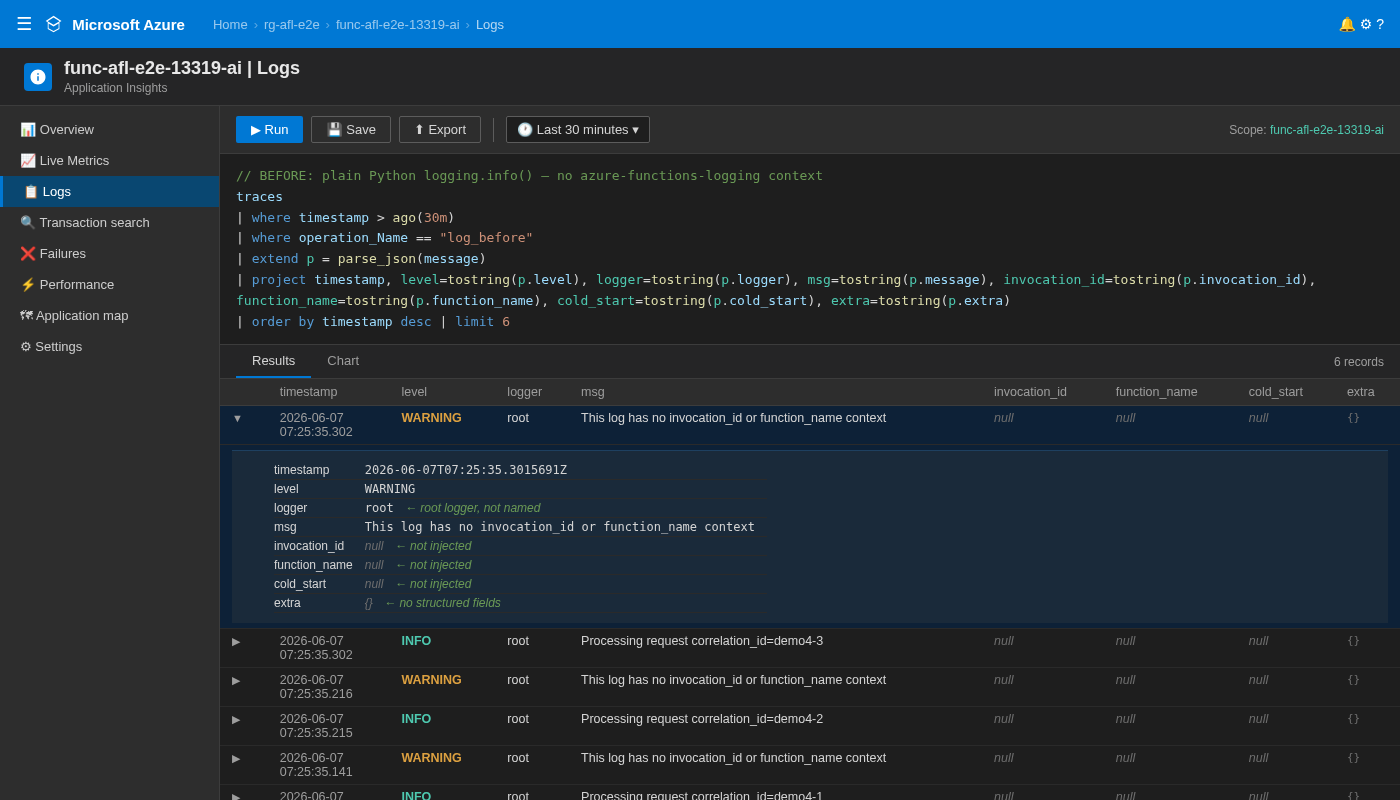The image size is (1400, 800).
Task: Switch to the Chart tab
Action: click(x=343, y=361)
